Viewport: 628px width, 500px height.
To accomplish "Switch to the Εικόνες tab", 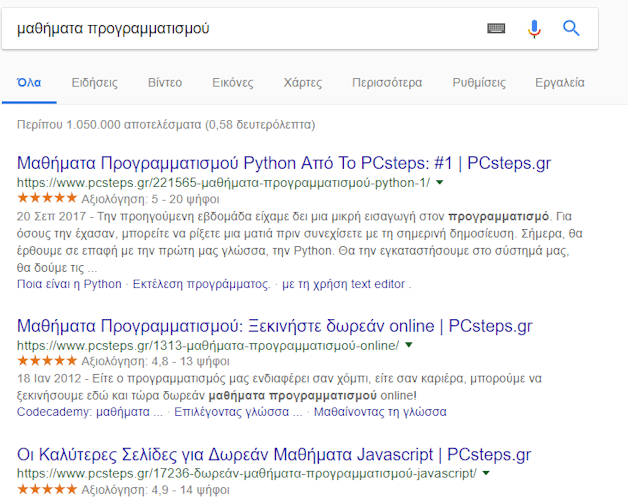I will [233, 83].
